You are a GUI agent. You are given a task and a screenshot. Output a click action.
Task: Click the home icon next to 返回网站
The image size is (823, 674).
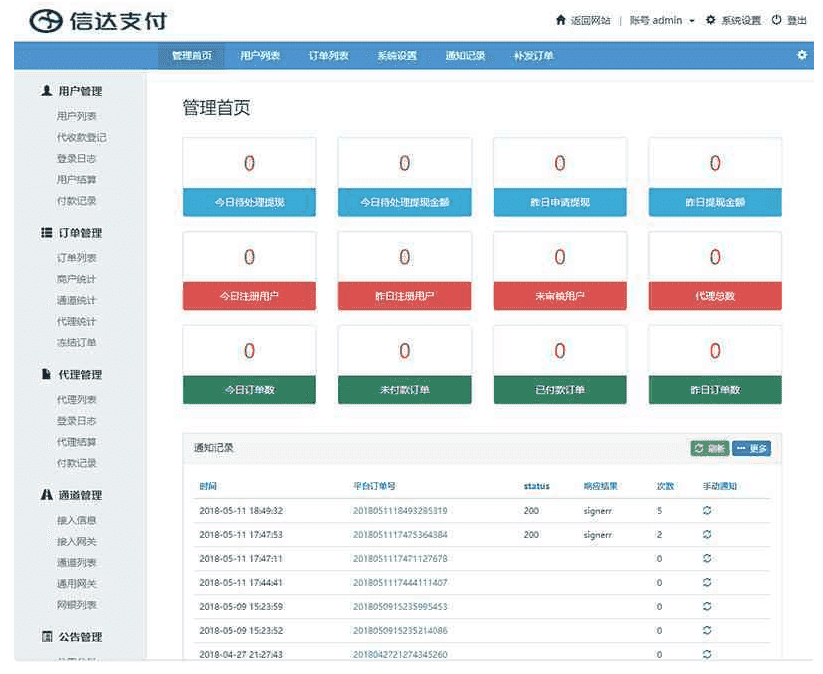561,19
